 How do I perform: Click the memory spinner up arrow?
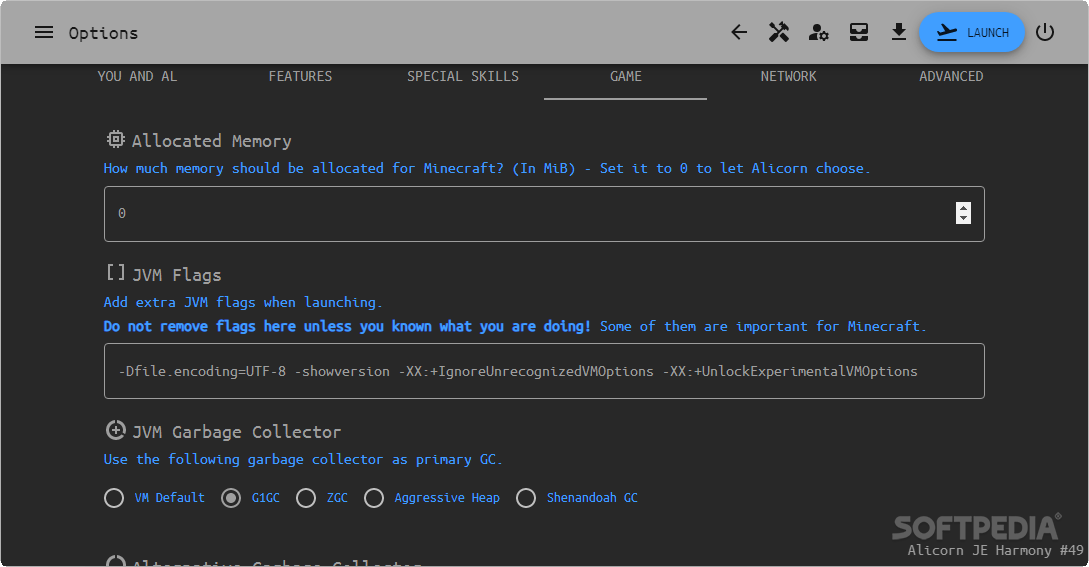click(963, 208)
